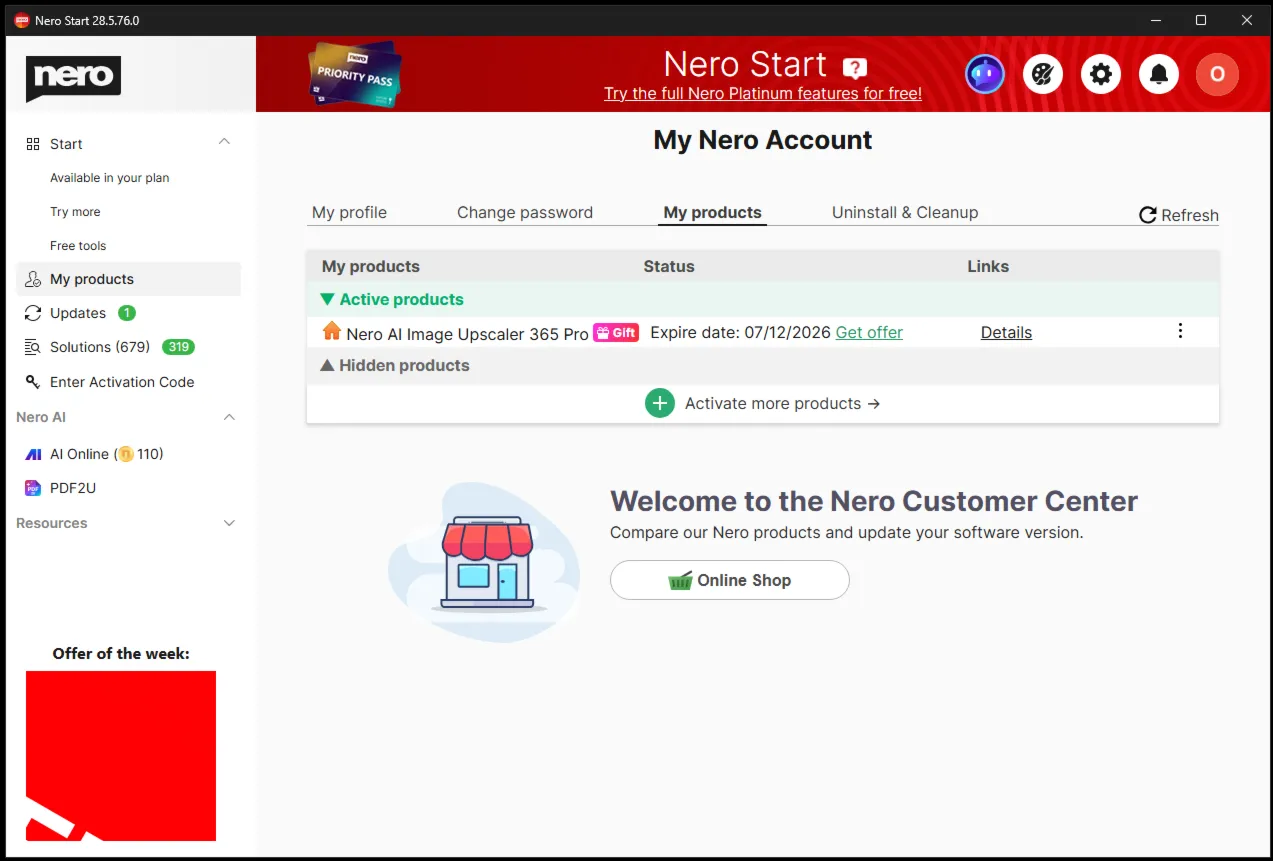Open Enter Activation Code
The image size is (1273, 861).
[122, 382]
